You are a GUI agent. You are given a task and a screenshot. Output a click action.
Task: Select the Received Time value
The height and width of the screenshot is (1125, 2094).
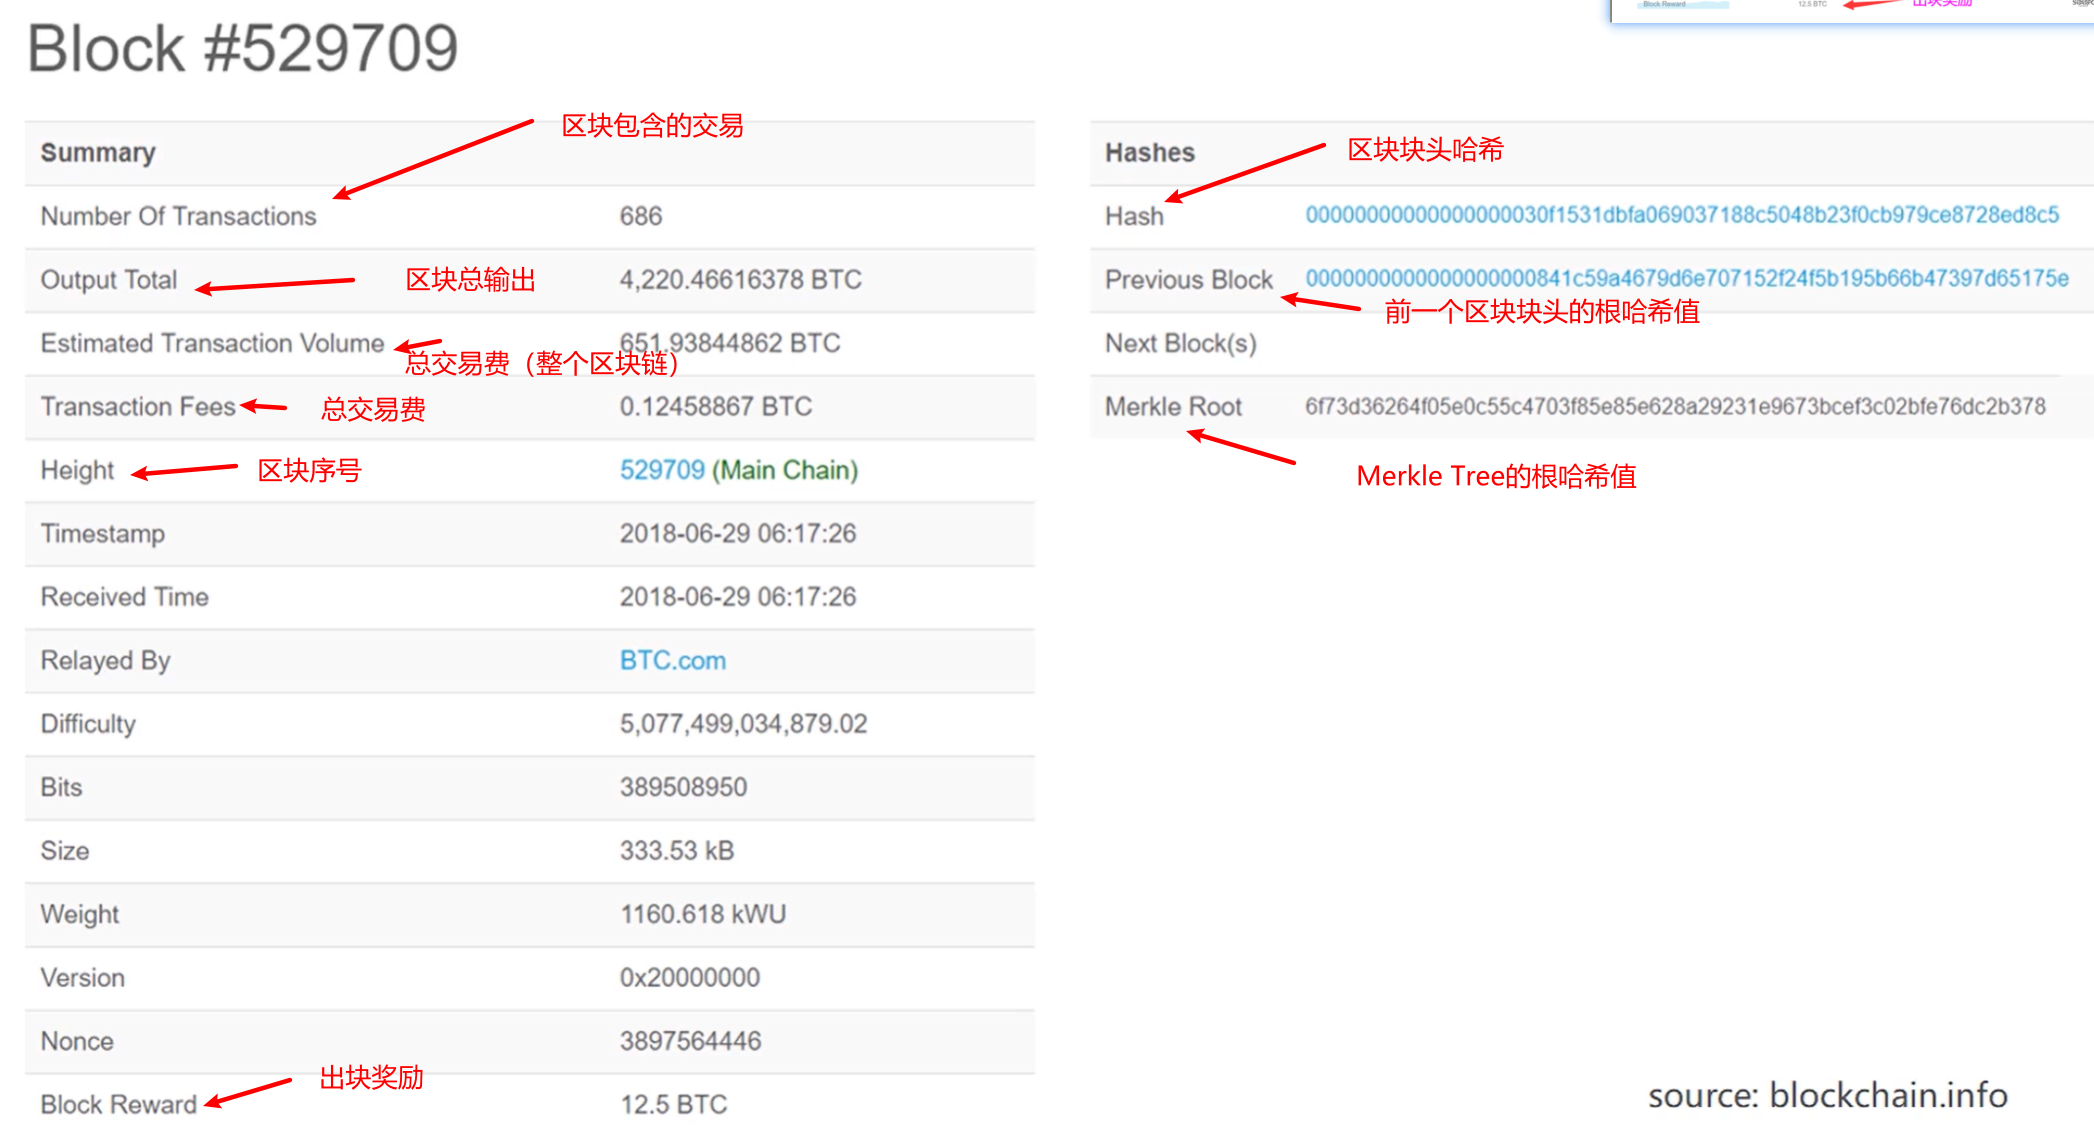[738, 597]
